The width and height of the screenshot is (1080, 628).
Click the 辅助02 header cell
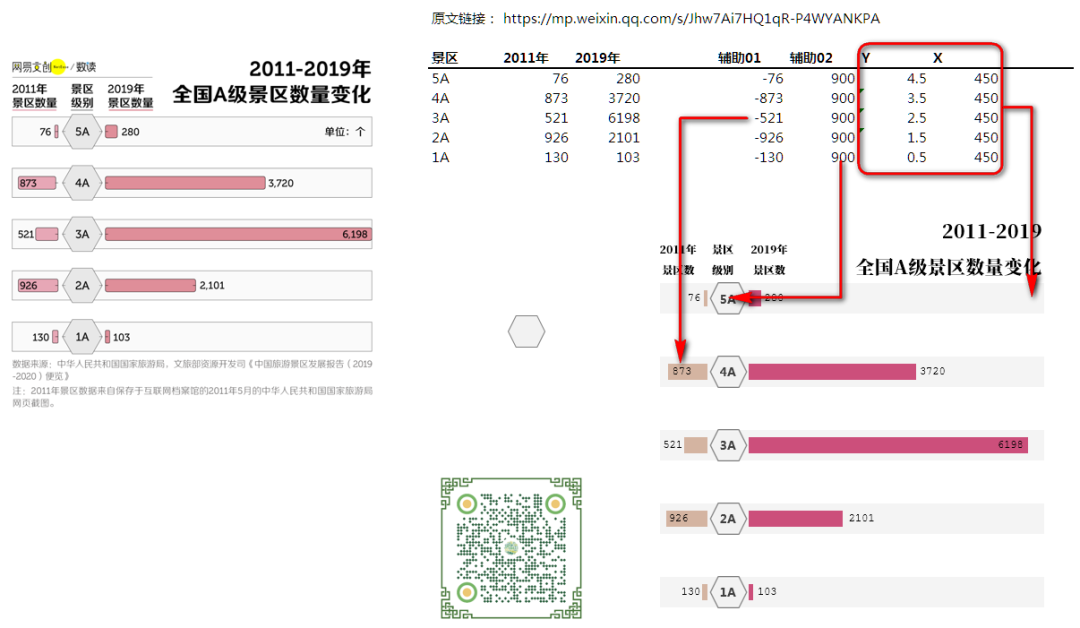click(811, 58)
